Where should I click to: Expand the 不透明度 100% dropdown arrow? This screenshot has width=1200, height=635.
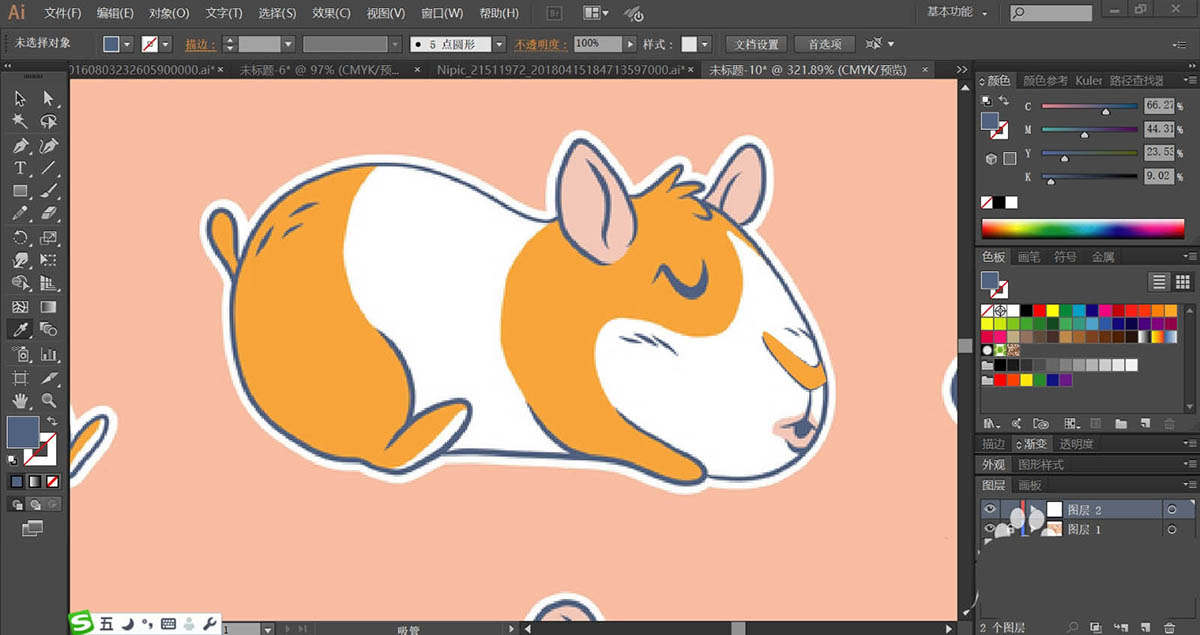point(630,44)
